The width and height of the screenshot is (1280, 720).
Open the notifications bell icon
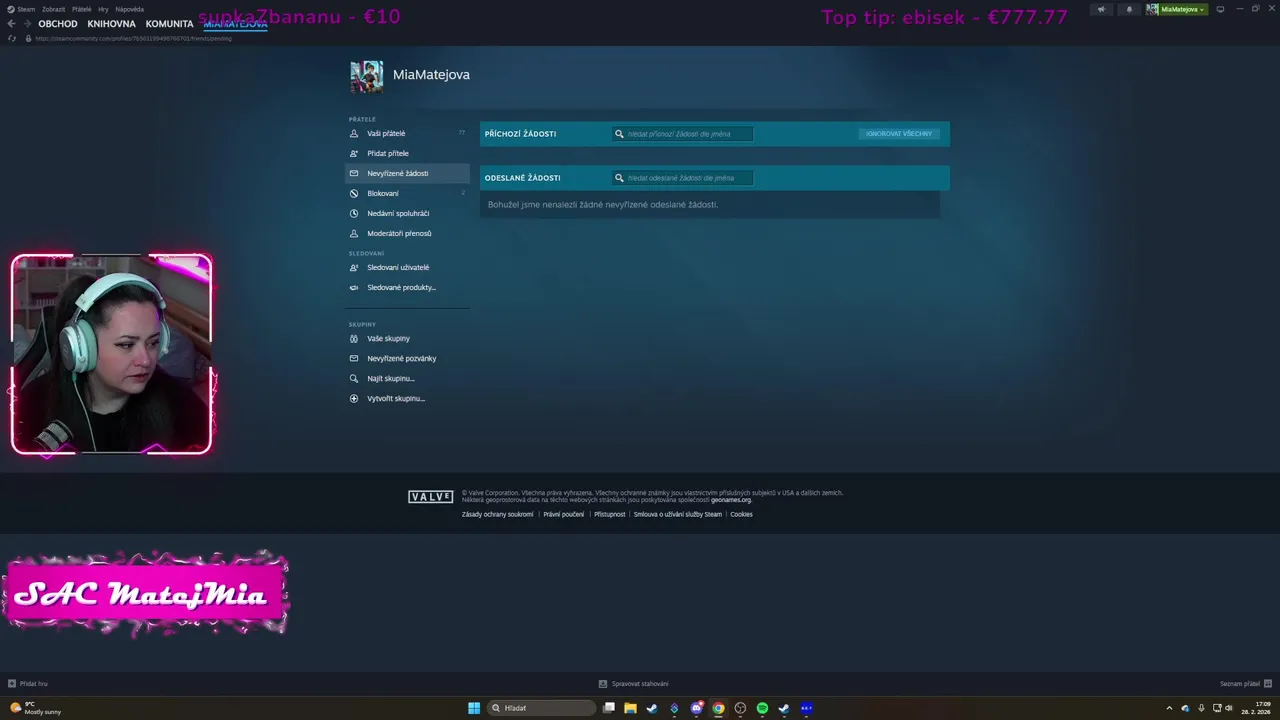(x=1129, y=9)
